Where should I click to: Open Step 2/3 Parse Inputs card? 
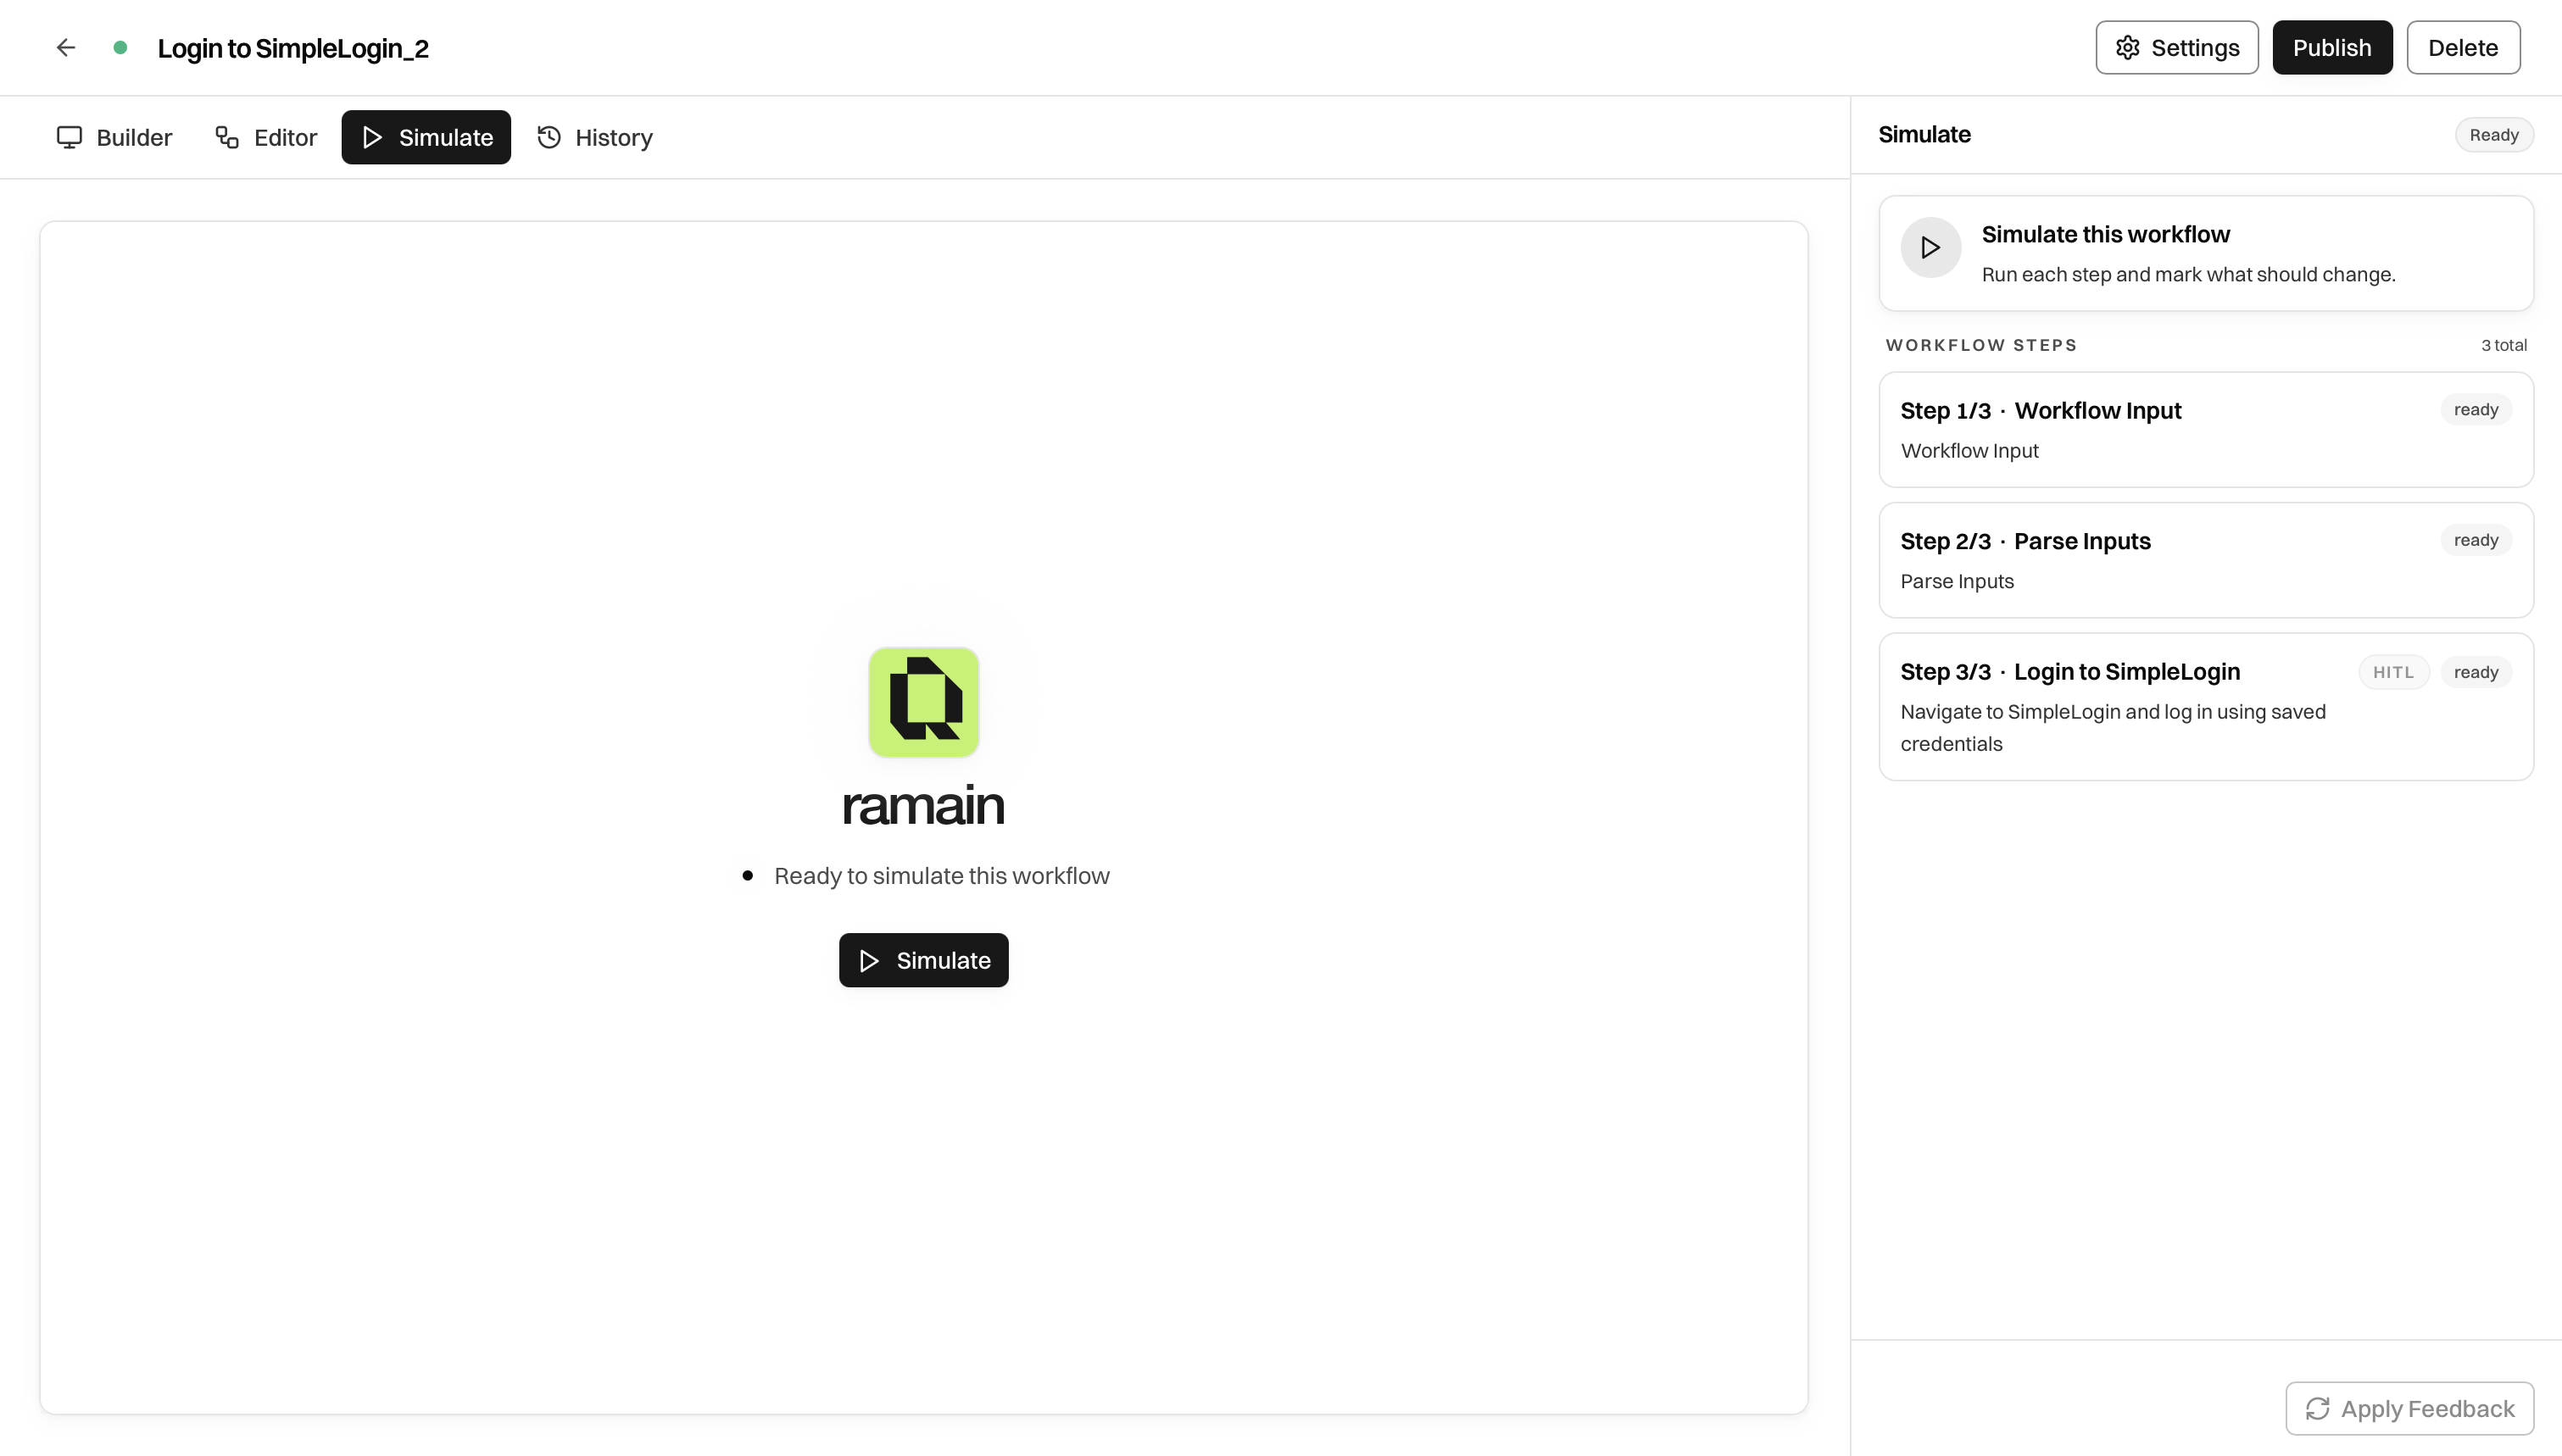pyautogui.click(x=2206, y=560)
